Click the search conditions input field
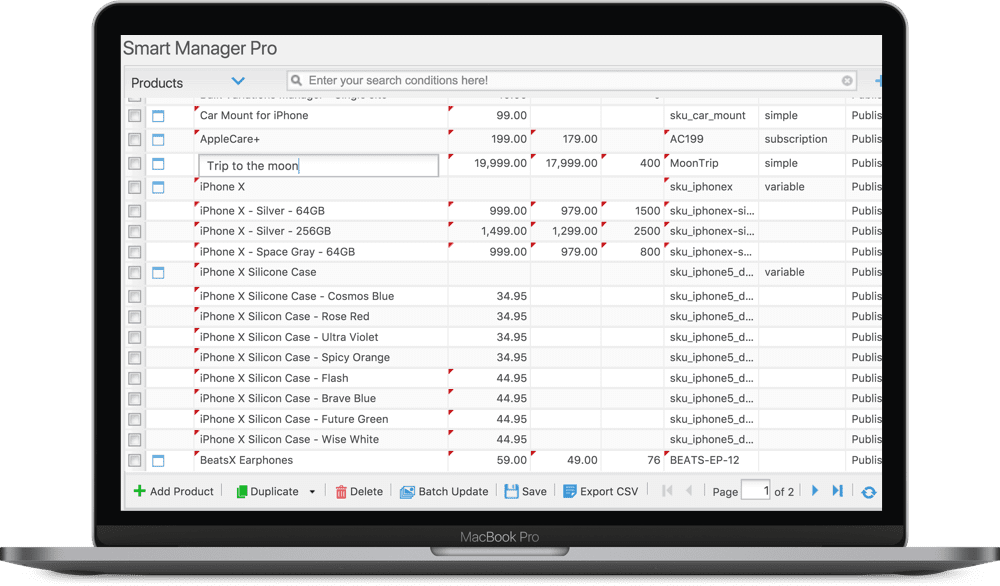This screenshot has width=1000, height=586. pyautogui.click(x=572, y=80)
